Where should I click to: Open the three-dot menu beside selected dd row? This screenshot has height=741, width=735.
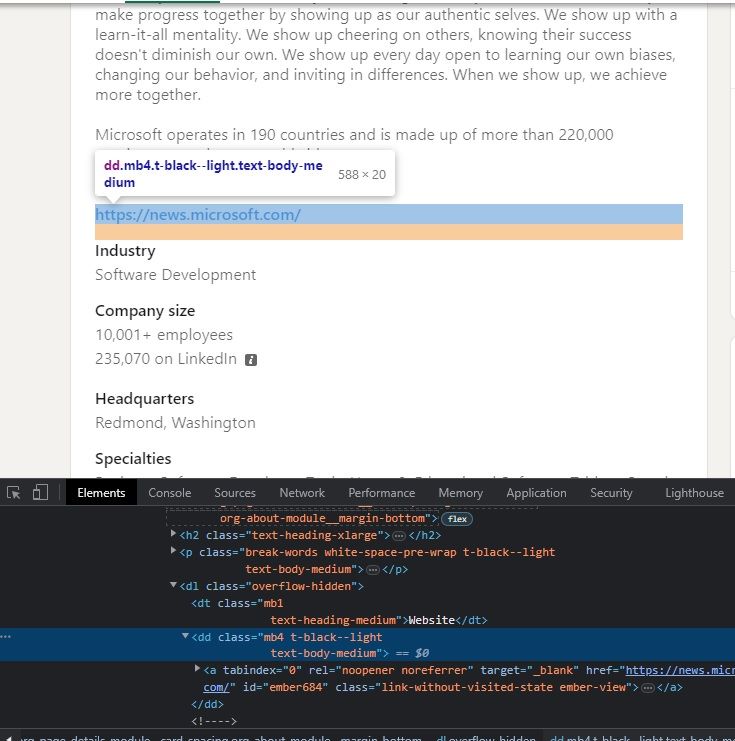(x=5, y=637)
